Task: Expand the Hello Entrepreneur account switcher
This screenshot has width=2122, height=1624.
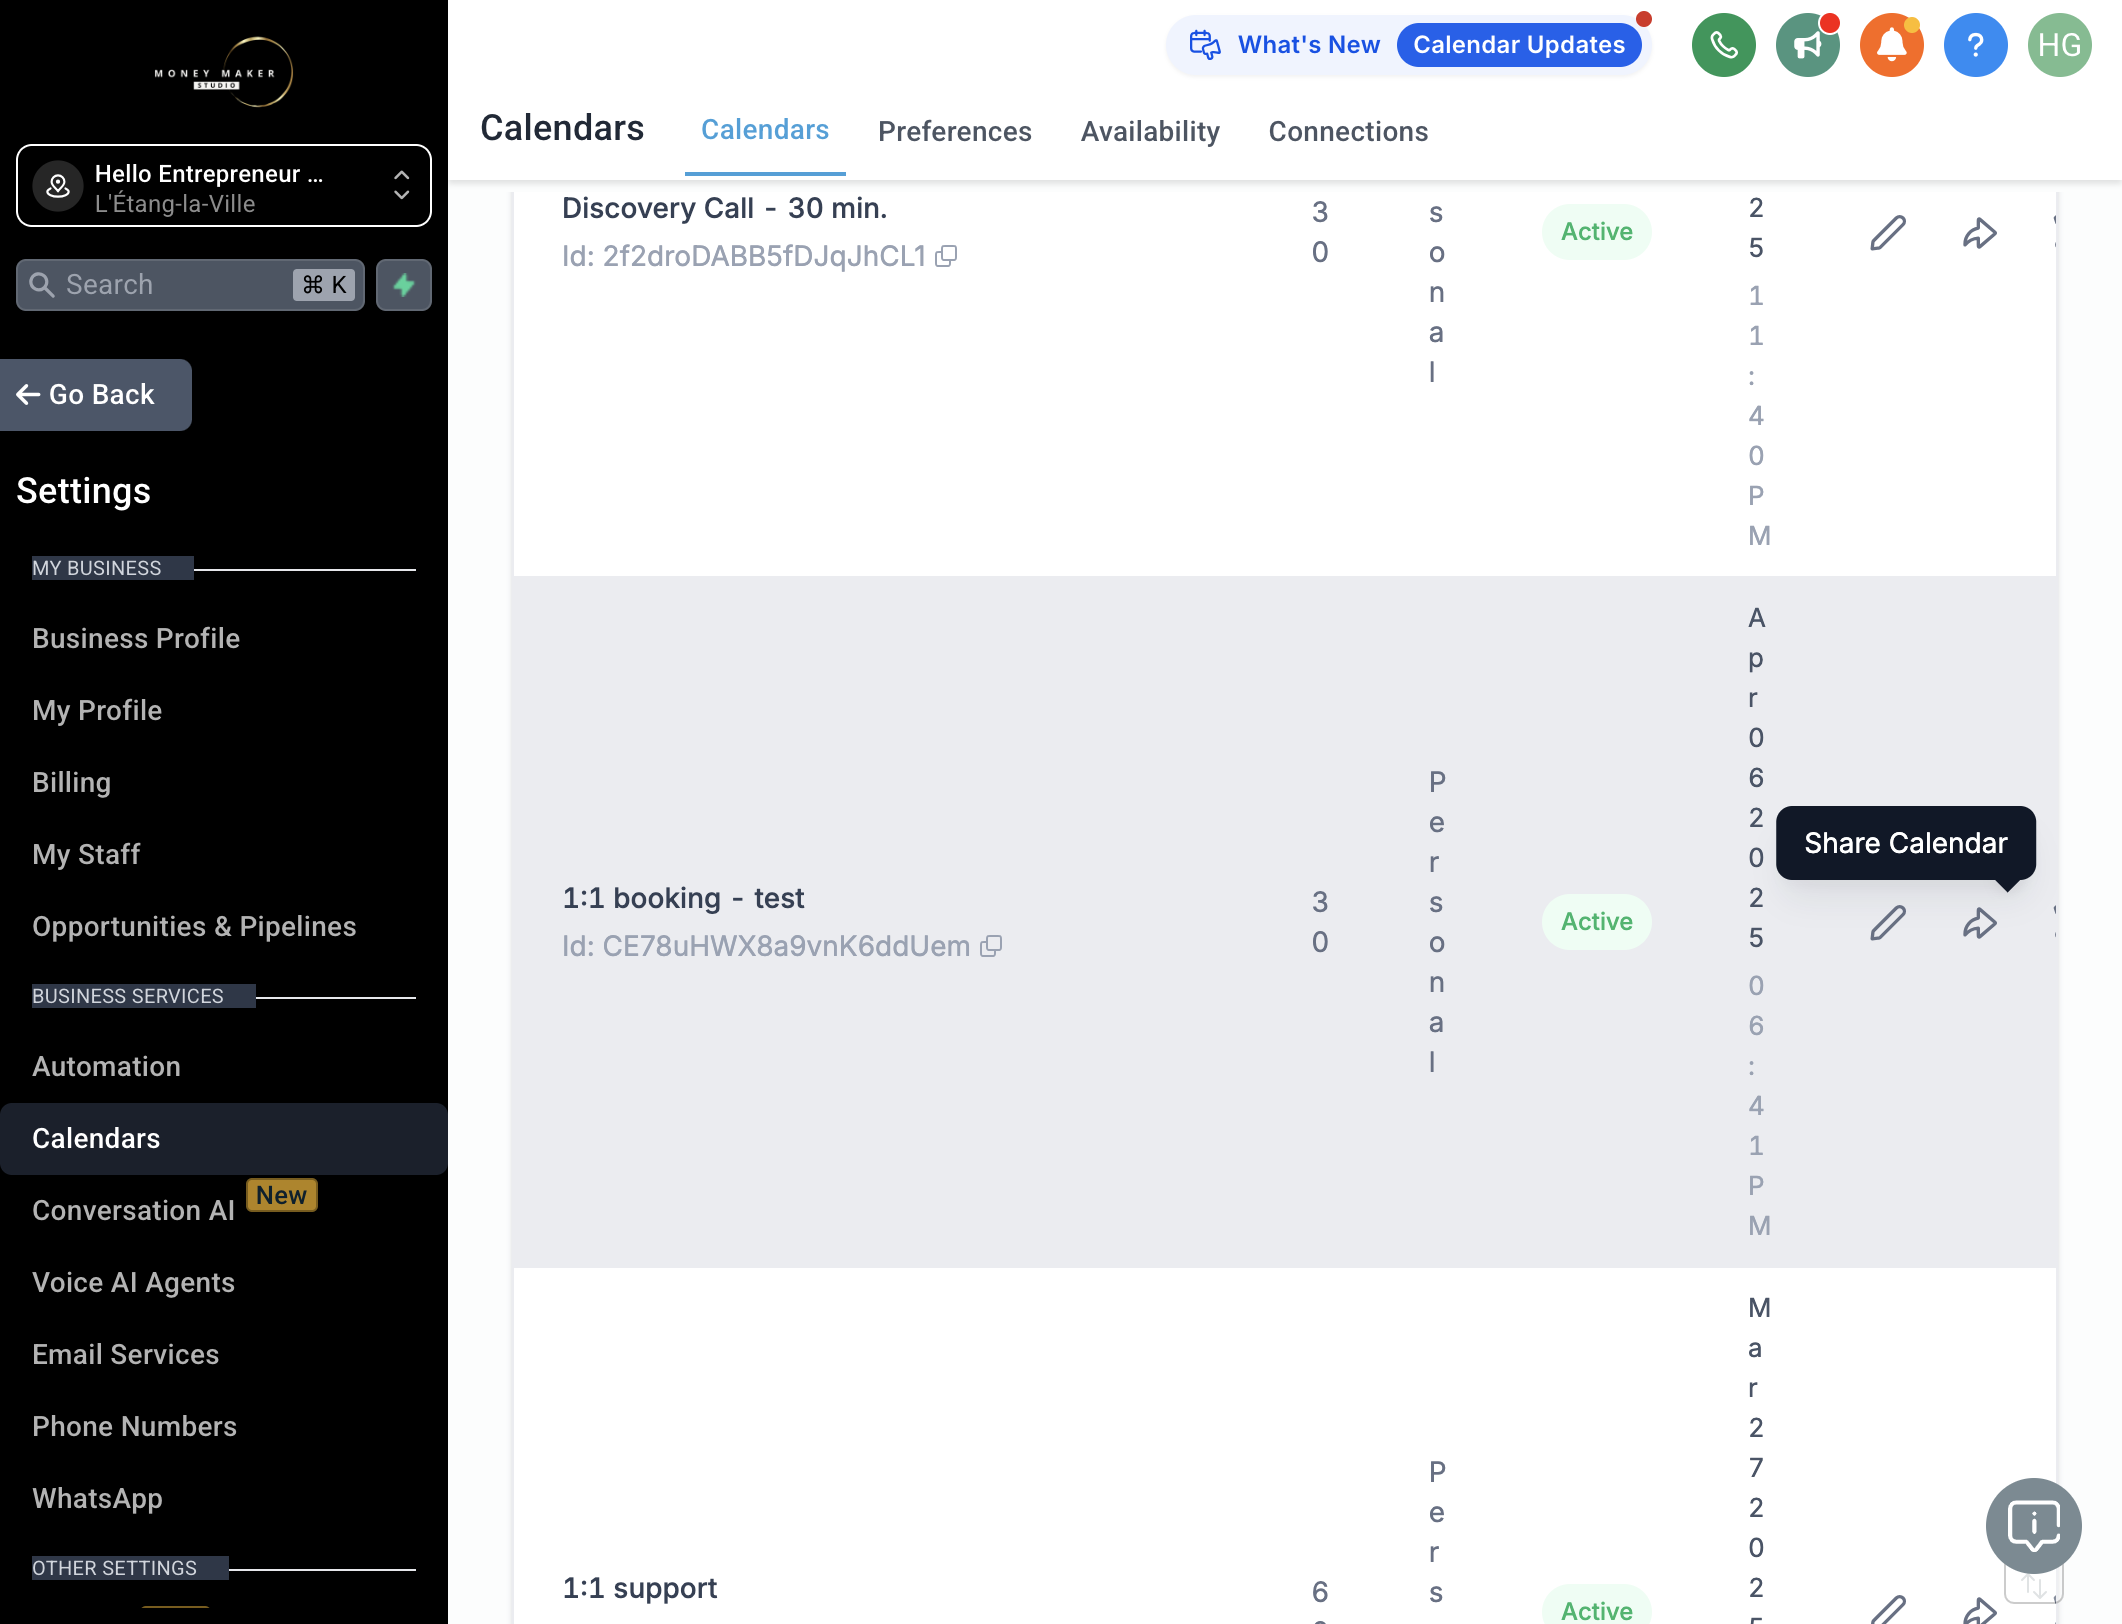Action: coord(224,186)
